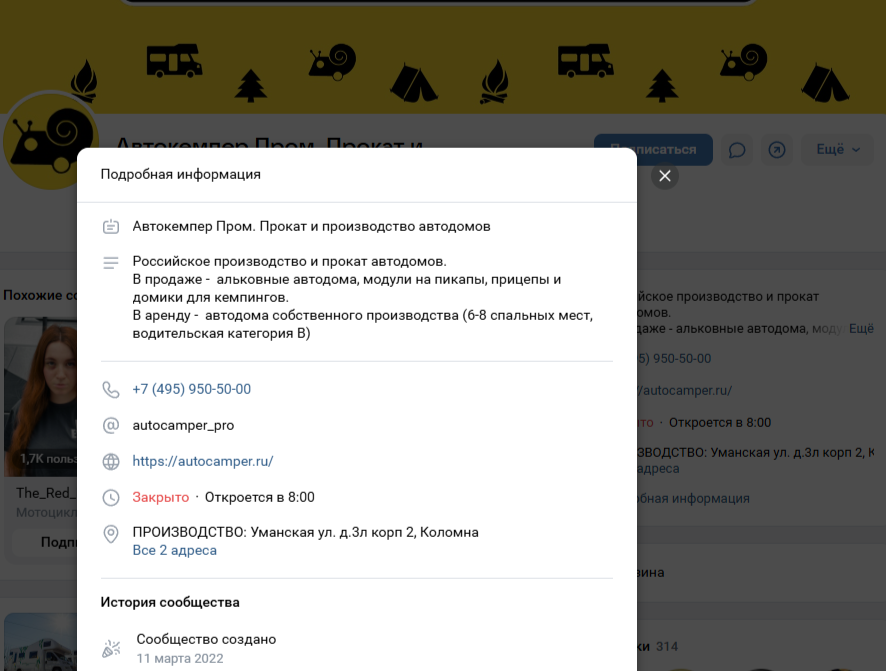This screenshot has width=886, height=671.
Task: Click the clock icon for working hours
Action: coord(111,497)
